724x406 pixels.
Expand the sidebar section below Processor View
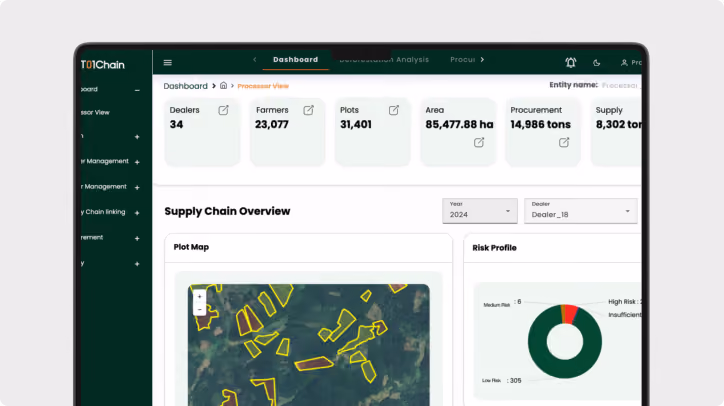[137, 137]
